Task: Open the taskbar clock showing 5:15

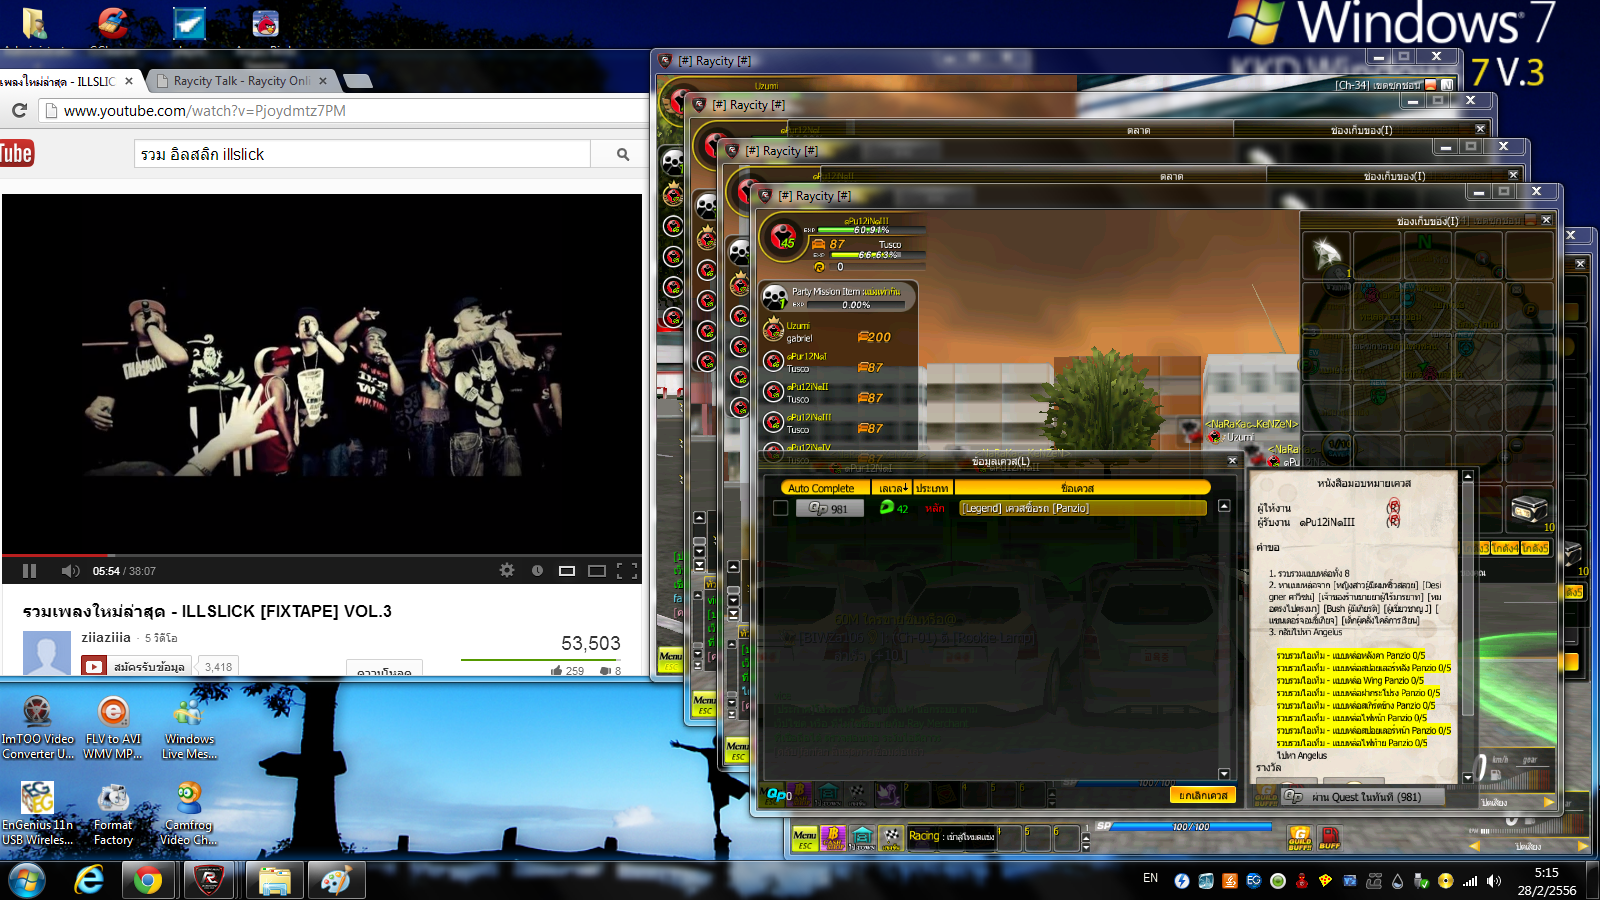Action: [1546, 881]
